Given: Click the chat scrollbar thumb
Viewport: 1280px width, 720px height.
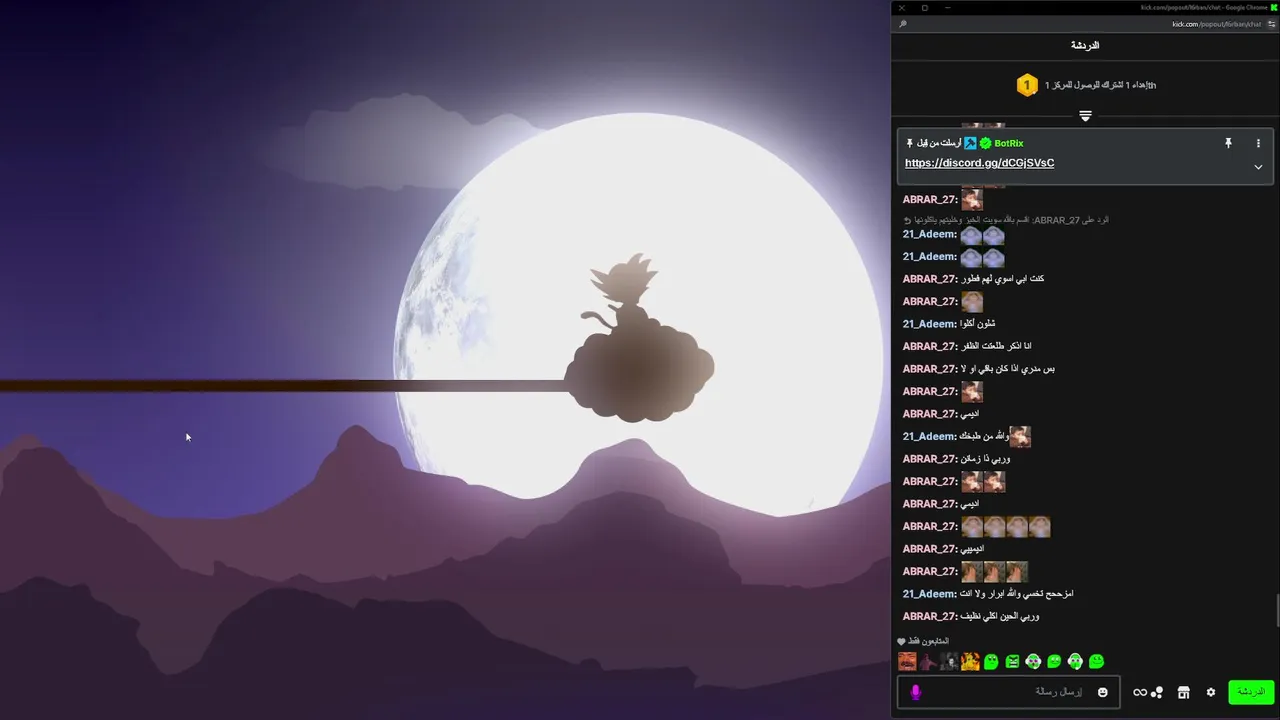Looking at the screenshot, I should point(1276,610).
